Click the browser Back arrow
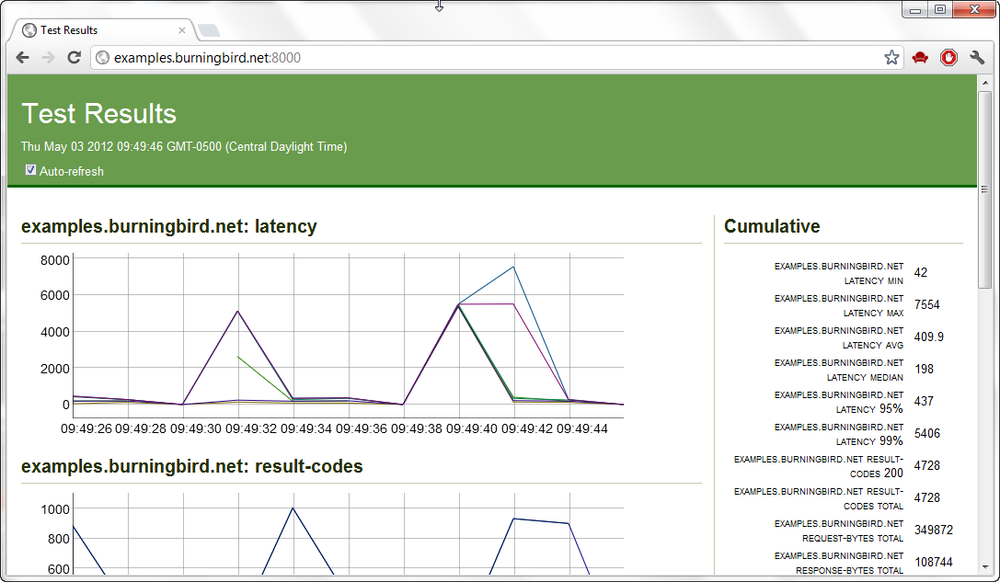The width and height of the screenshot is (1000, 582). [x=22, y=58]
